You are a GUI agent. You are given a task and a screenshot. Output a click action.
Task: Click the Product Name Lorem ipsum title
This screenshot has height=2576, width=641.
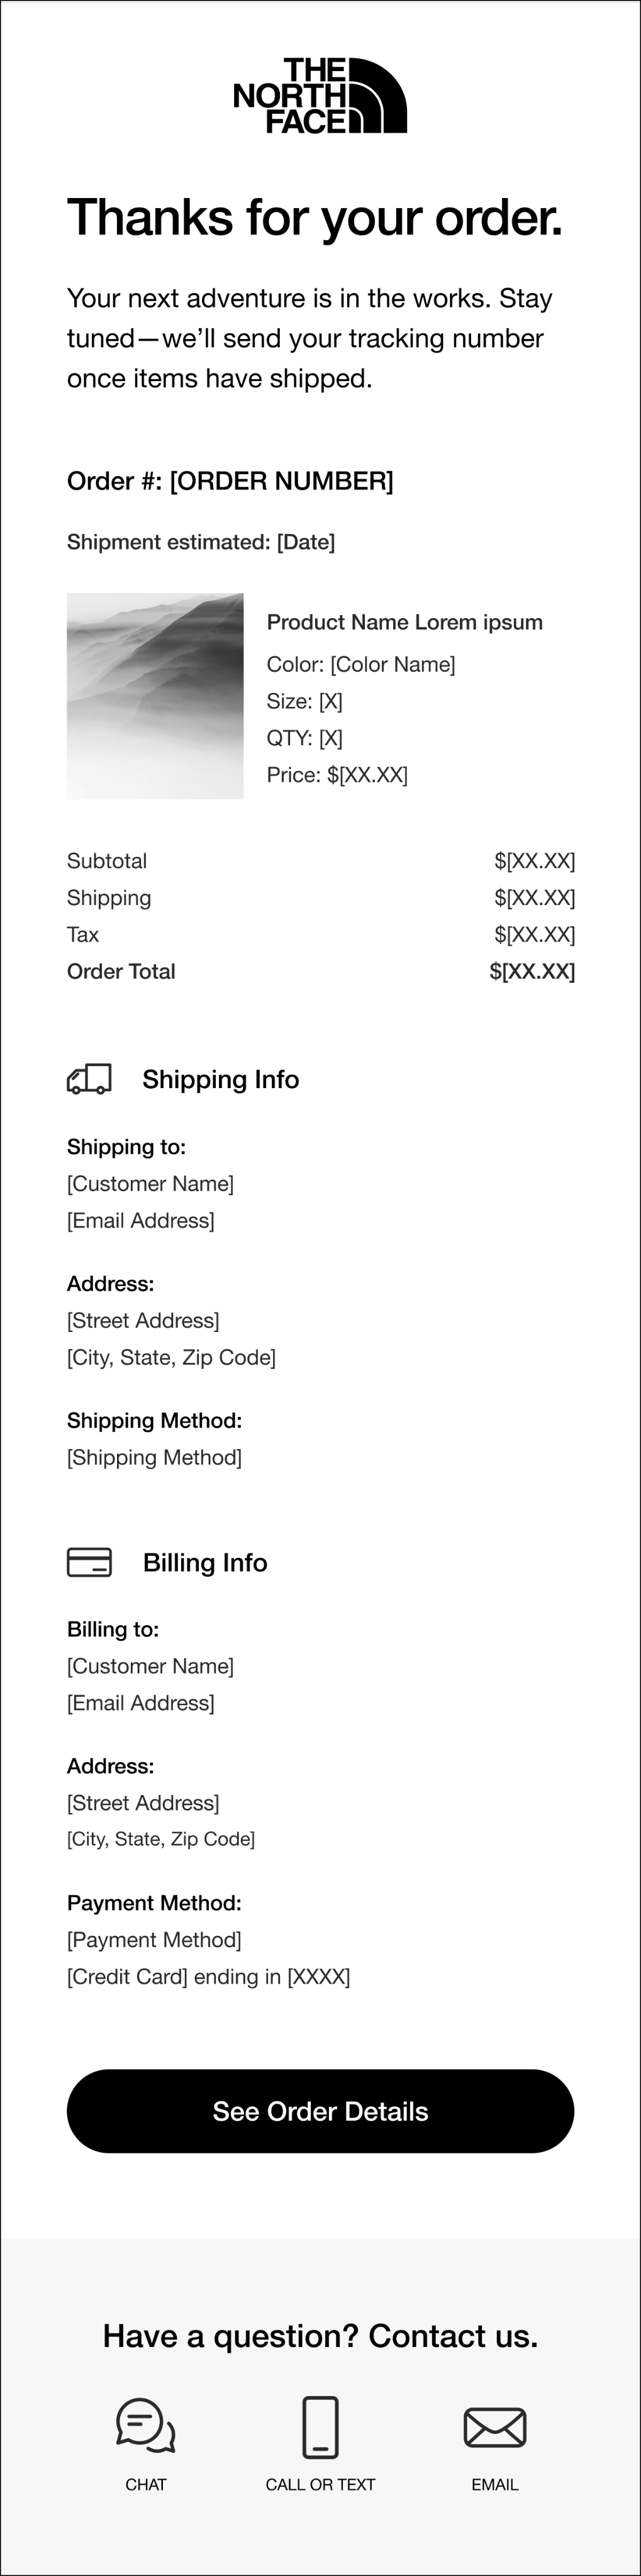click(405, 622)
